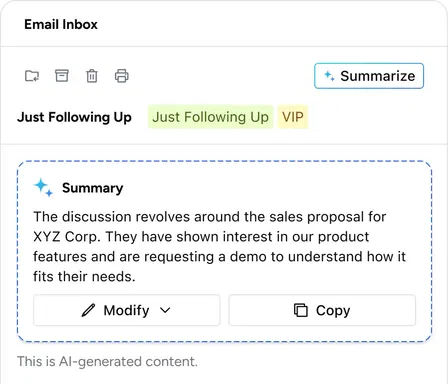
Task: Click the move-to-folder icon
Action: pos(32,76)
